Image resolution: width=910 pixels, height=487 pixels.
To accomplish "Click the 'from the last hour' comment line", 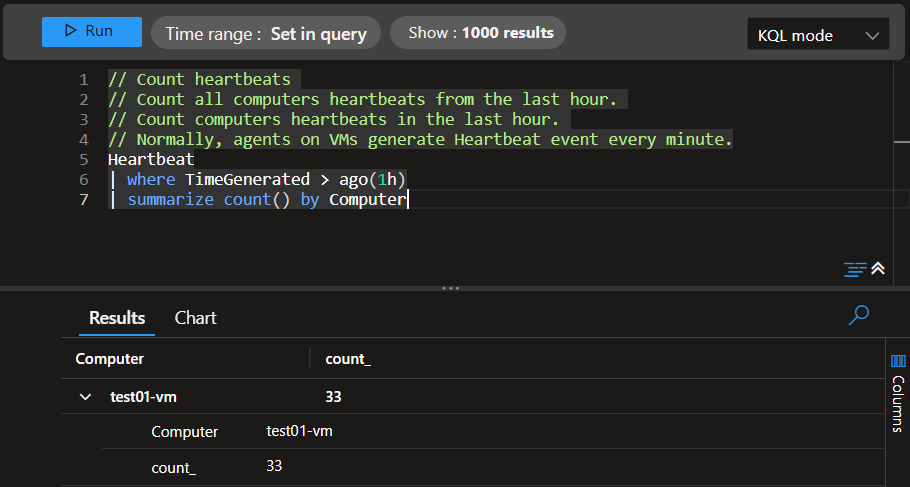I will (362, 99).
